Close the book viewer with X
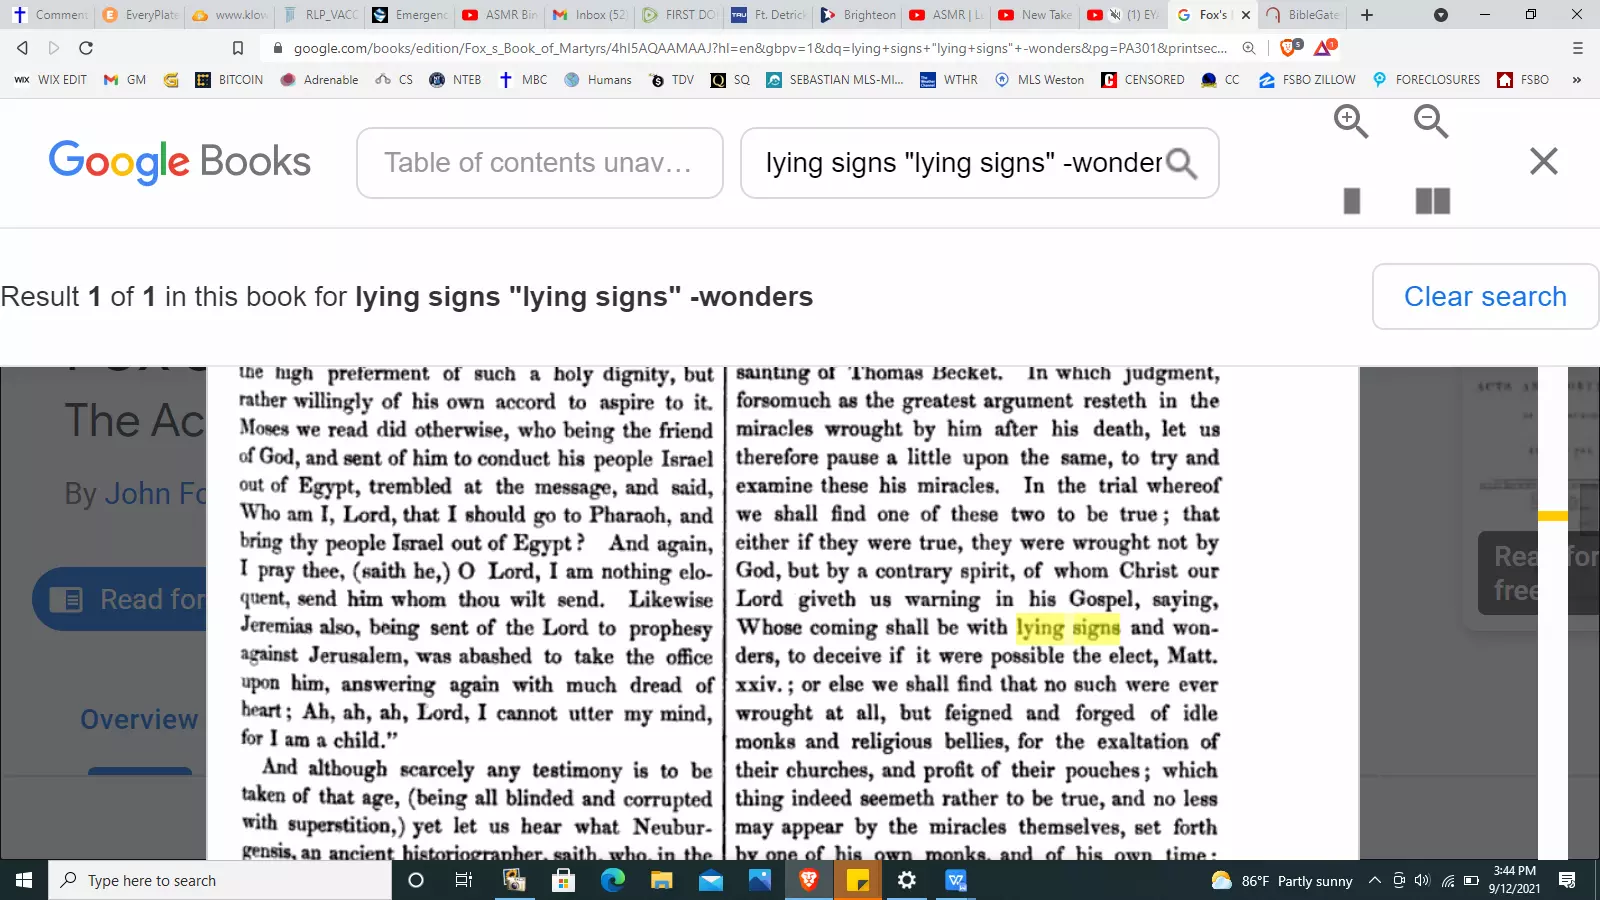Viewport: 1600px width, 900px height. [1543, 161]
